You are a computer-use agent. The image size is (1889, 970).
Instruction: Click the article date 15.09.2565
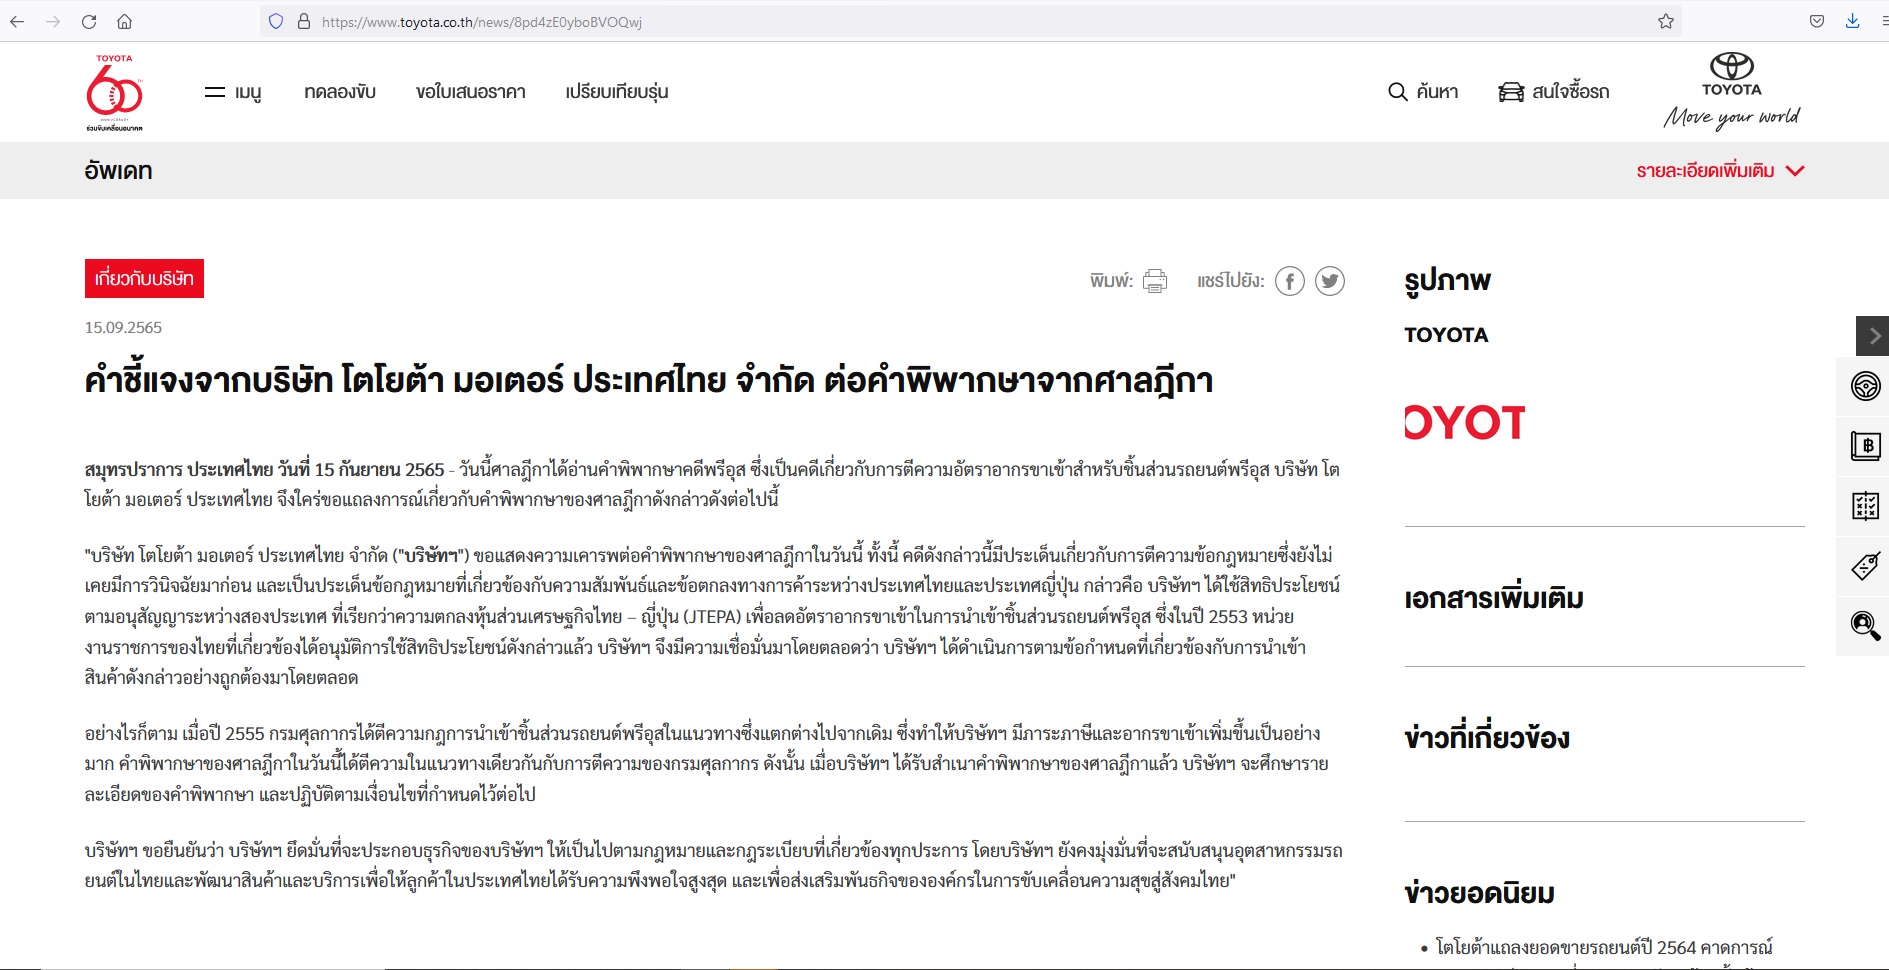pyautogui.click(x=123, y=327)
